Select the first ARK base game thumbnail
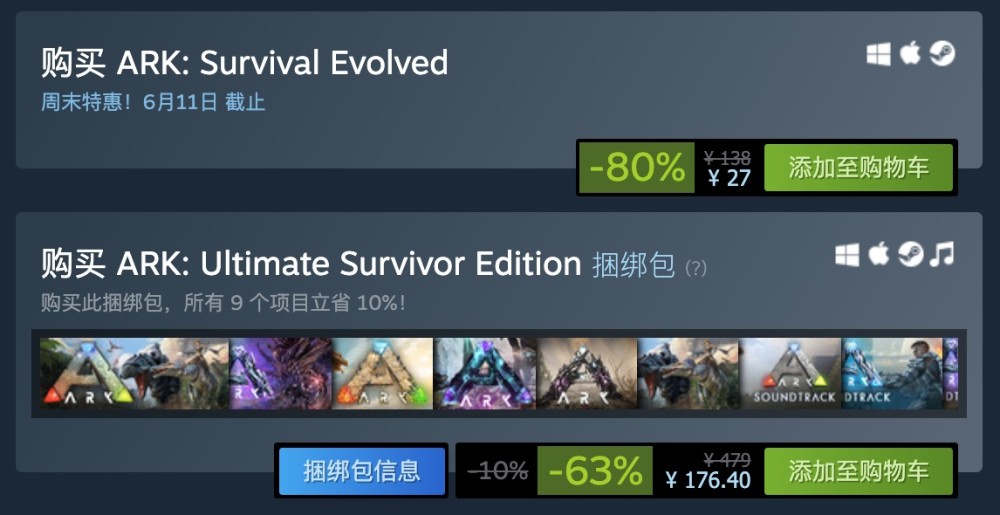Viewport: 1000px width, 515px height. tap(135, 374)
